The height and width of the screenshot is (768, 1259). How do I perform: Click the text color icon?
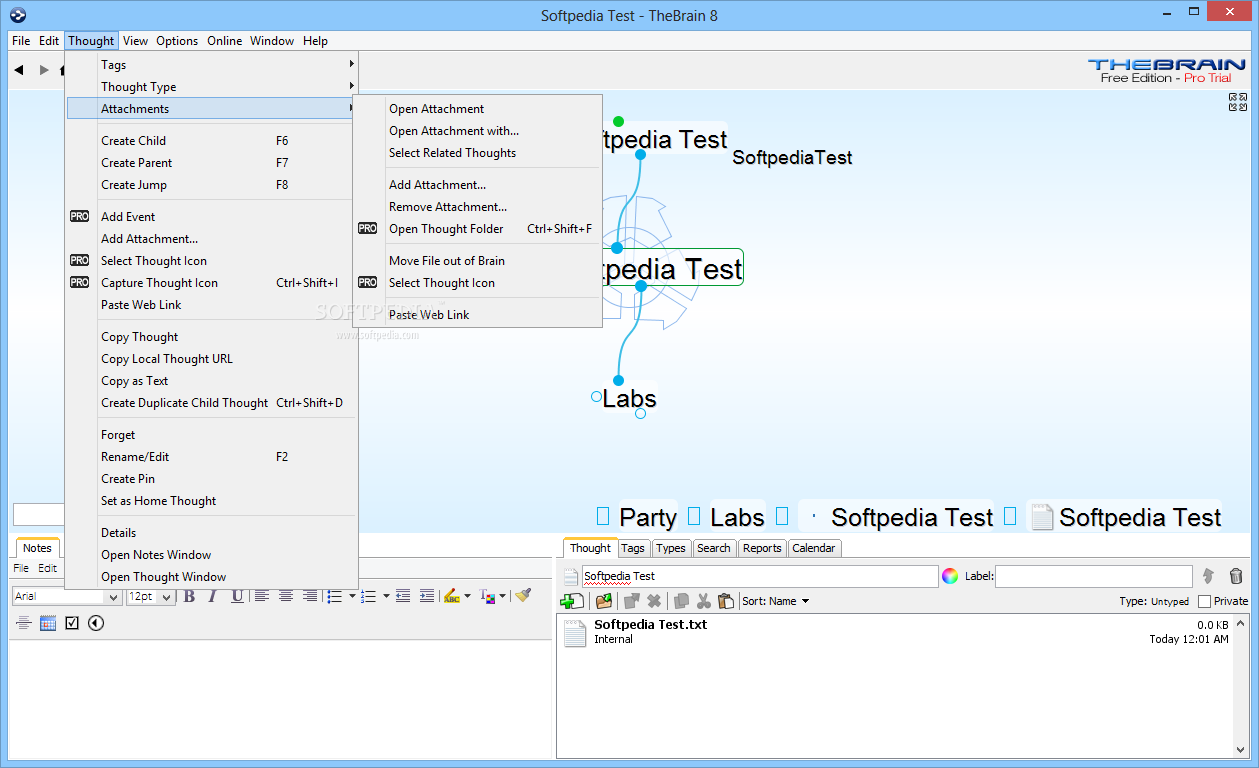487,596
